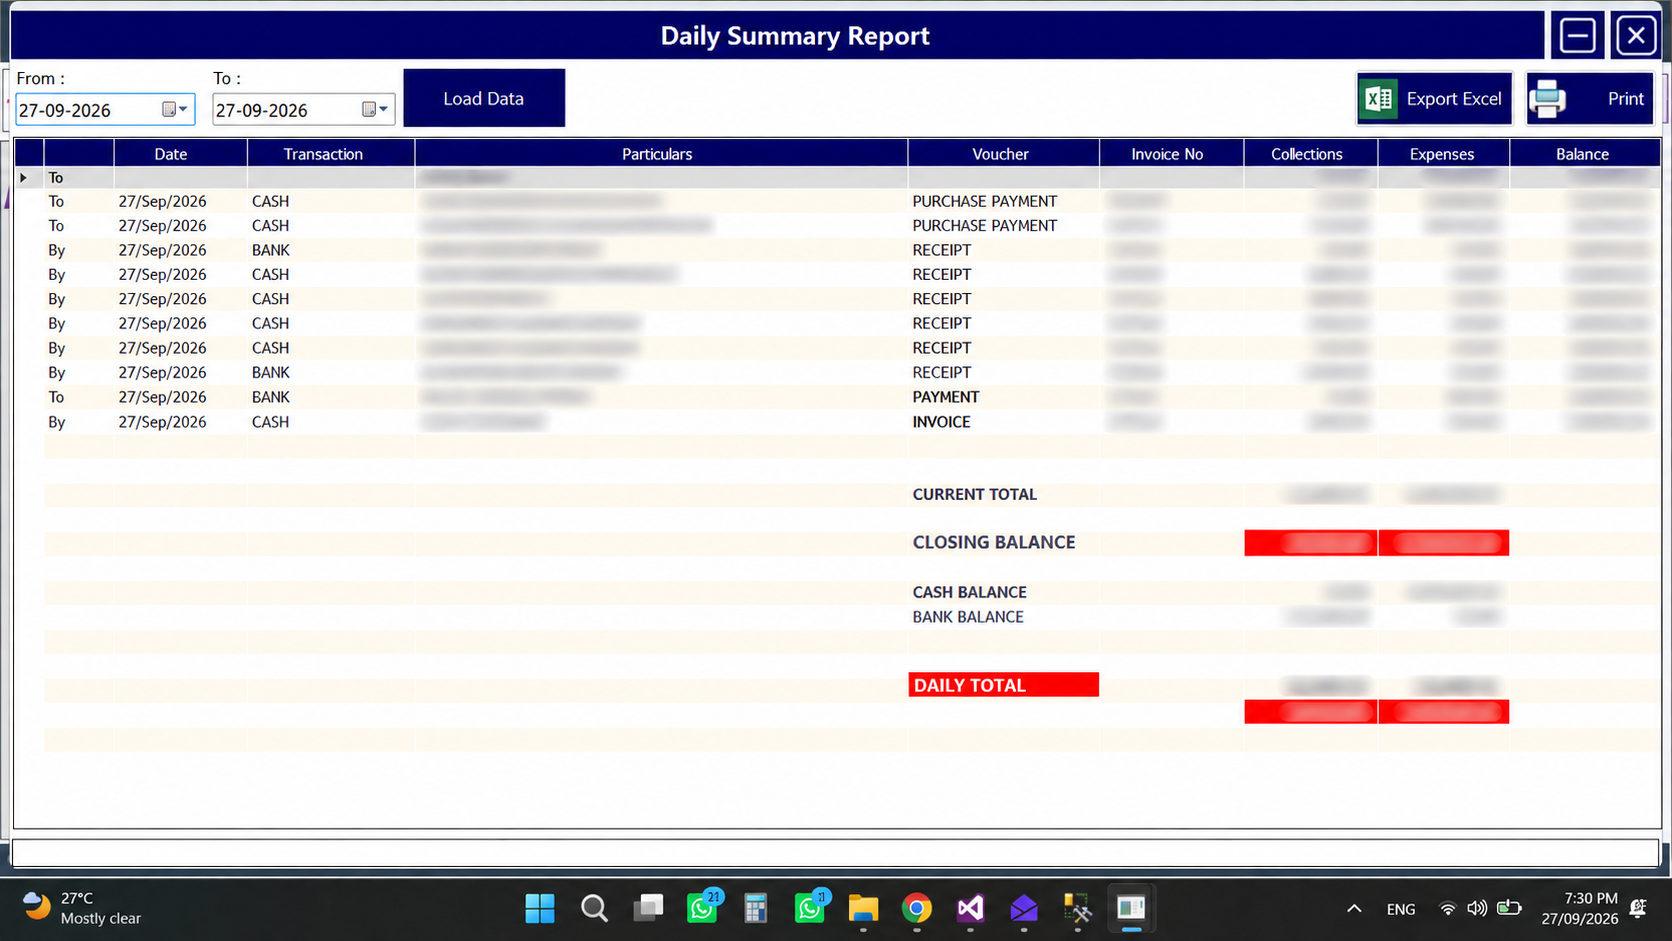
Task: Print the daily summary report
Action: (1590, 98)
